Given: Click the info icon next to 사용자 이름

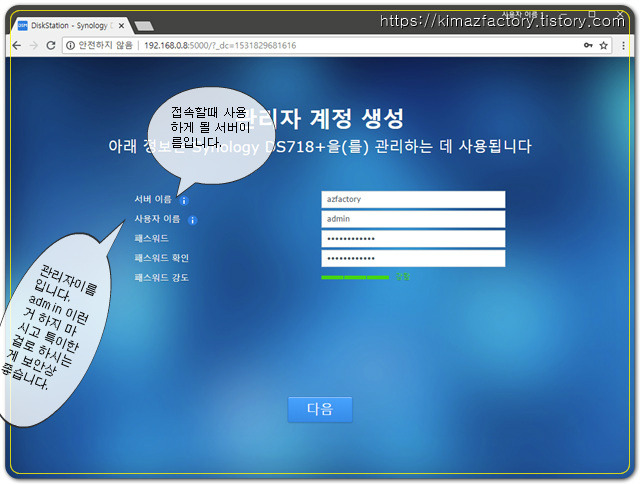Looking at the screenshot, I should (x=192, y=220).
